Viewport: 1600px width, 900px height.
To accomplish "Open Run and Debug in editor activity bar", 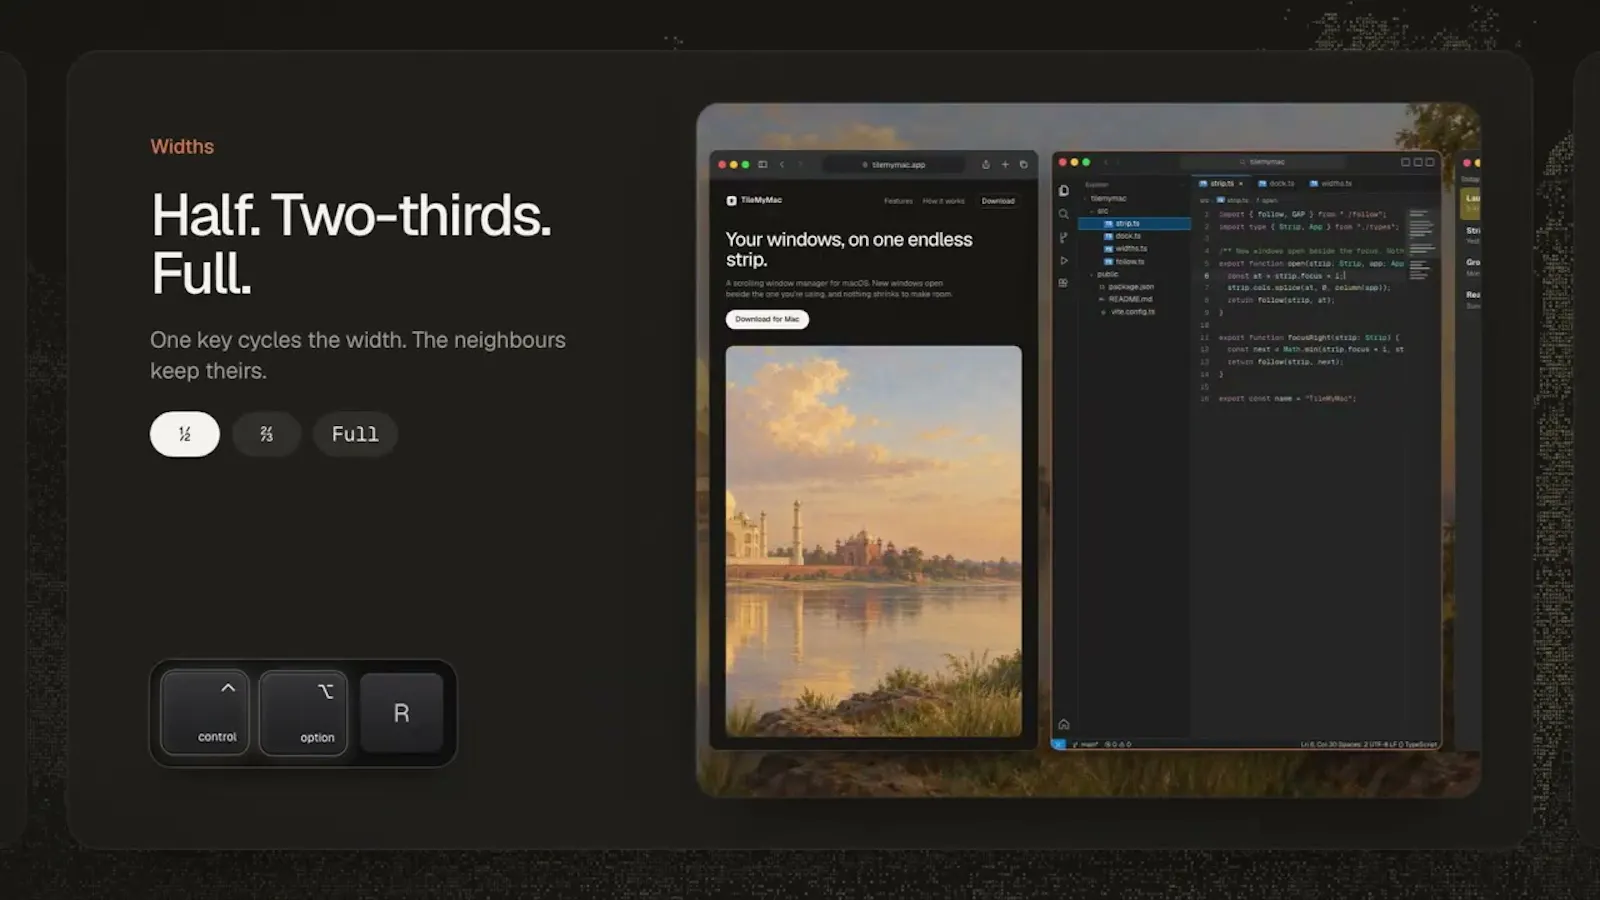I will 1064,260.
